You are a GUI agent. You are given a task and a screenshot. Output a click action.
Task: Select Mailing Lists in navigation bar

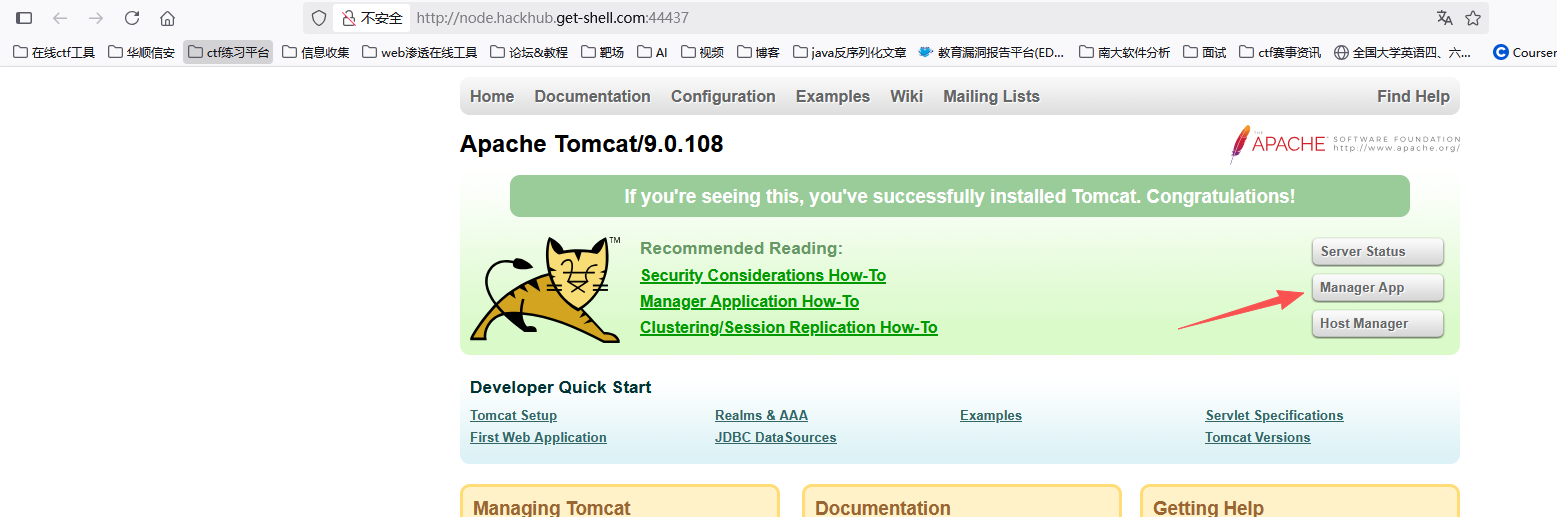click(991, 96)
